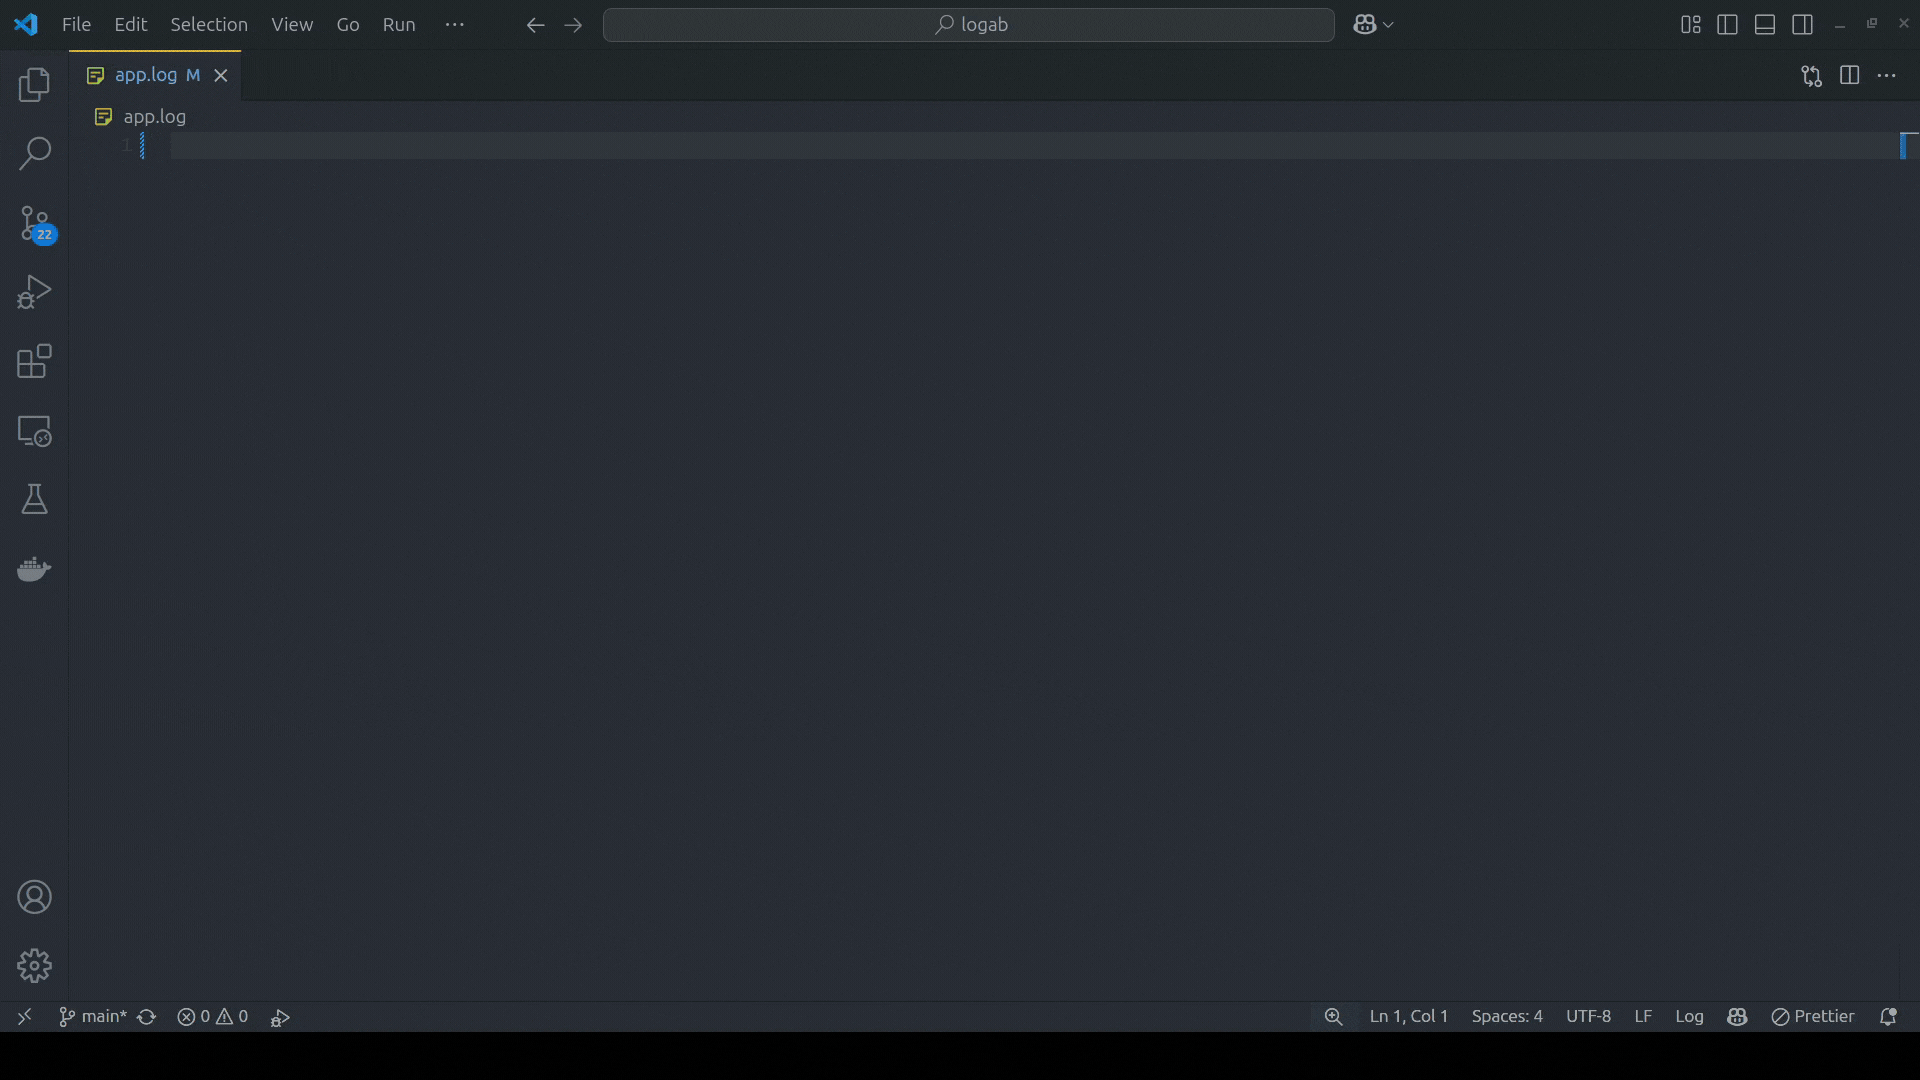Open changes compare icon in editor toolbar
The height and width of the screenshot is (1080, 1920).
1811,76
